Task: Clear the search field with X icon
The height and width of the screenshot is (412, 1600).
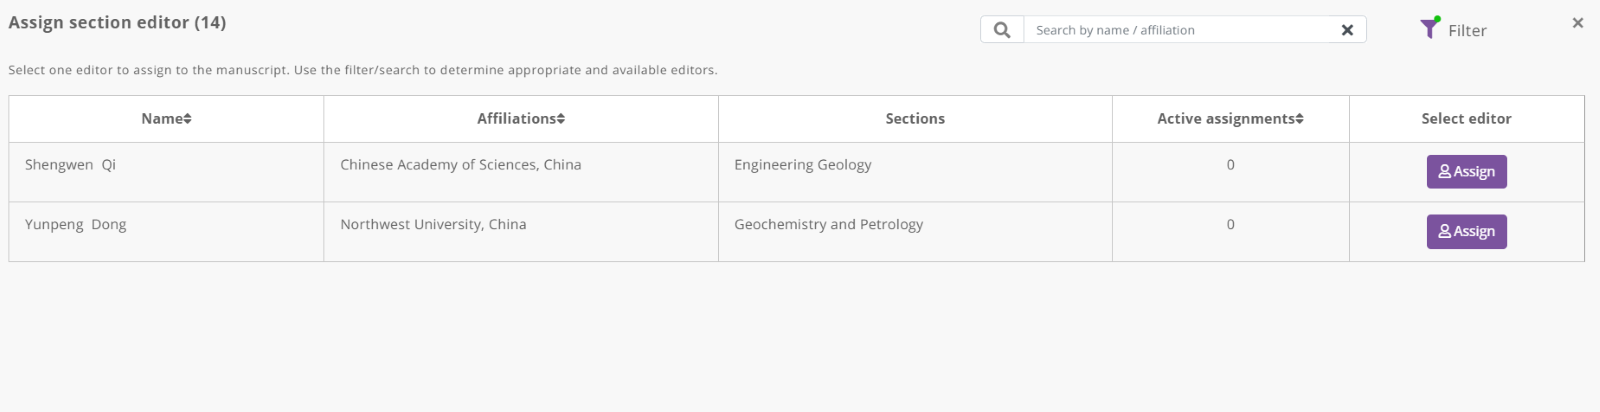Action: (1347, 30)
